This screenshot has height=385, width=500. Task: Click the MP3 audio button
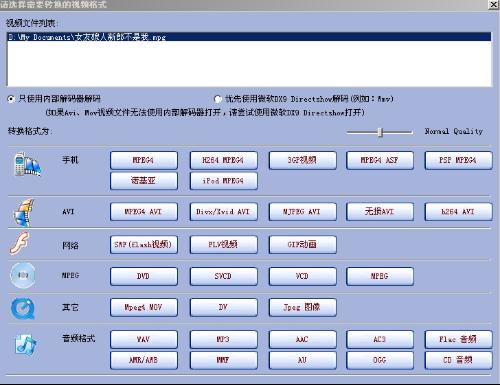click(x=223, y=339)
